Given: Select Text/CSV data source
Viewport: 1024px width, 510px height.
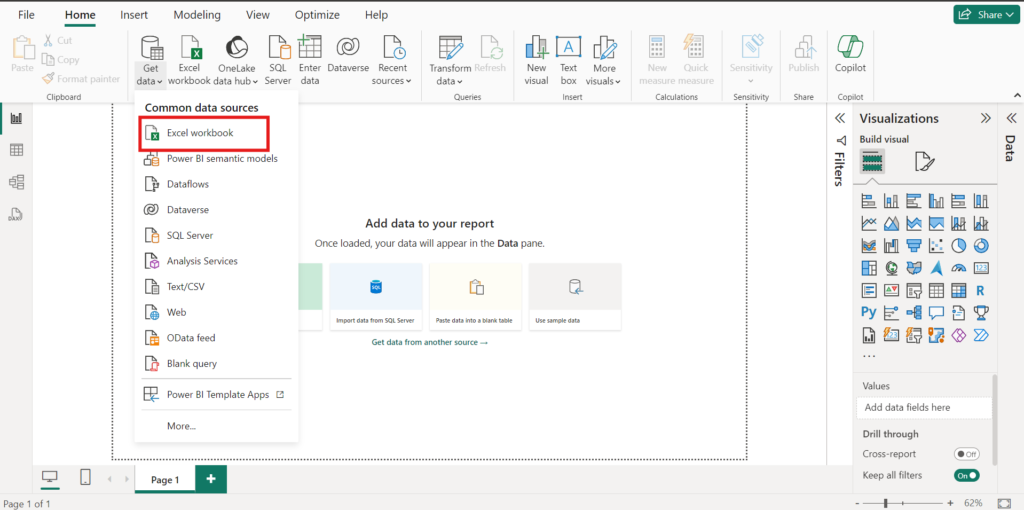Looking at the screenshot, I should point(216,287).
